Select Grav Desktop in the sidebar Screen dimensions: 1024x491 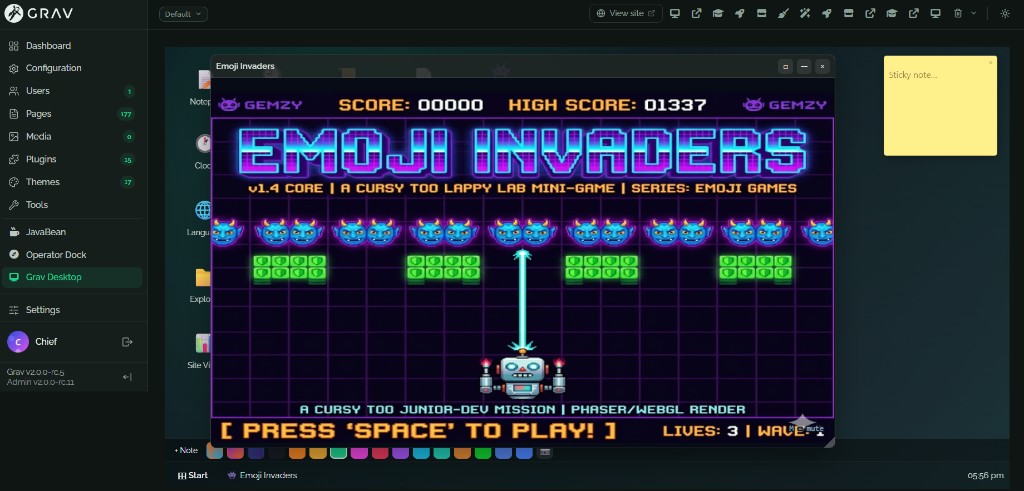pyautogui.click(x=72, y=277)
